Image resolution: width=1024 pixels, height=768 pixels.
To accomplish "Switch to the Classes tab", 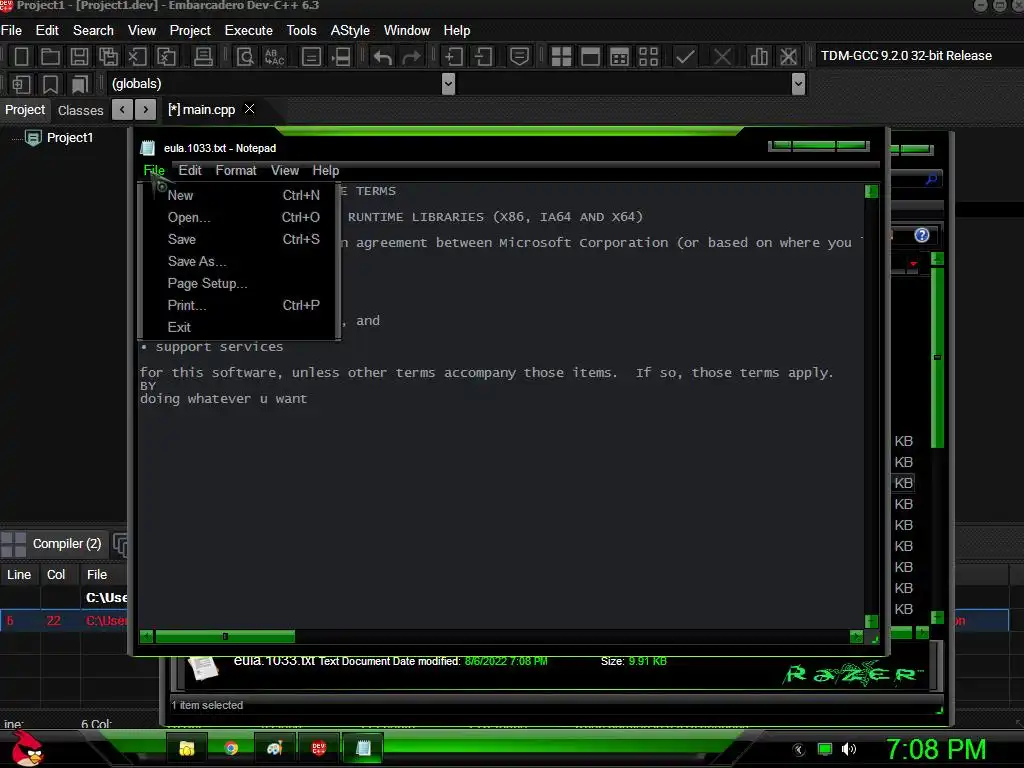I will coord(80,110).
